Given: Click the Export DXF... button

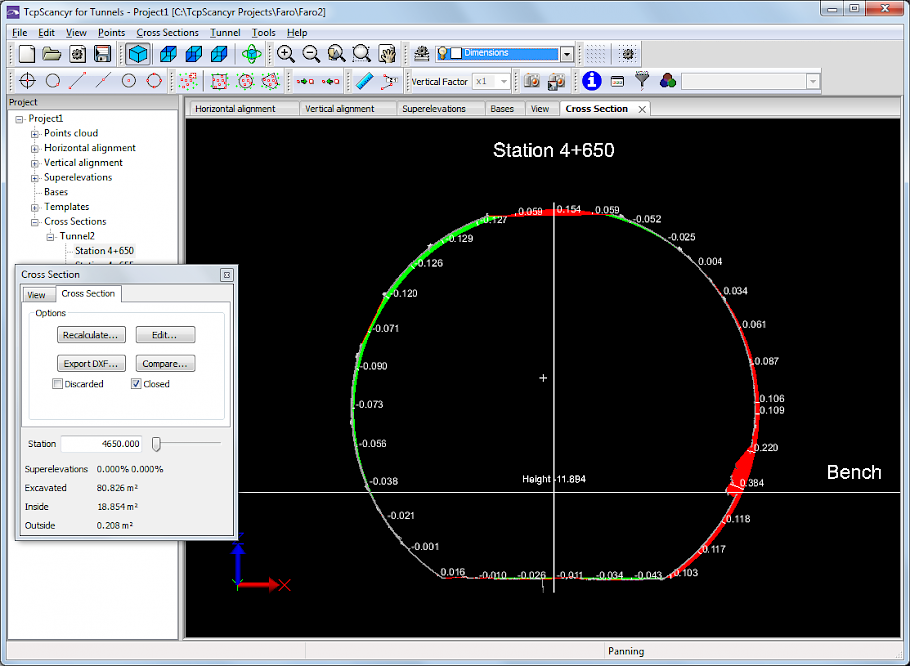Looking at the screenshot, I should tap(92, 363).
